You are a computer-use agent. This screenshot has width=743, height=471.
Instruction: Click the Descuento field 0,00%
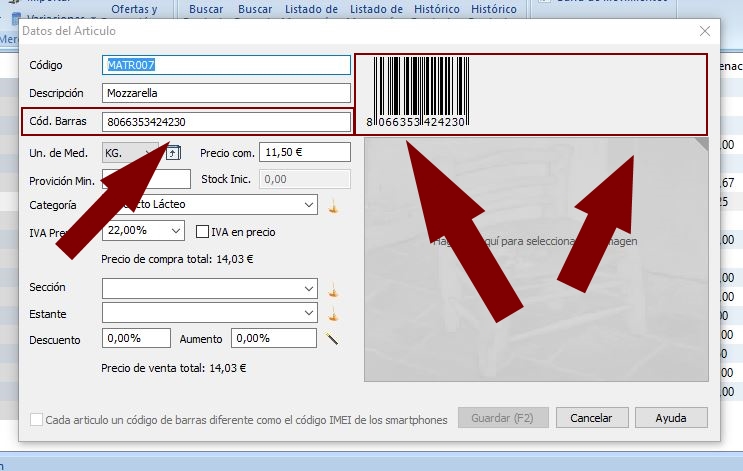[x=136, y=338]
